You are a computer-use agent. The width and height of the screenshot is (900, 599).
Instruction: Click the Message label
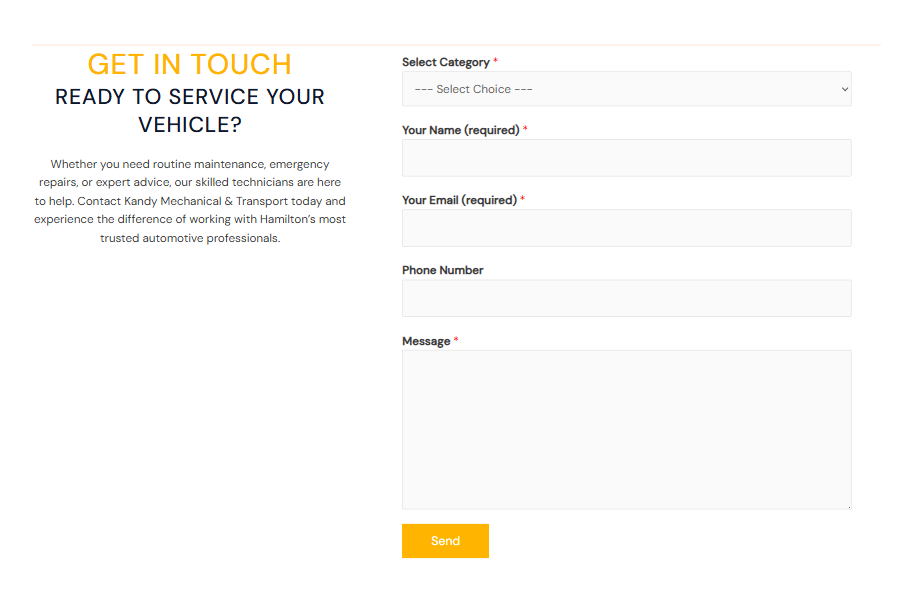pyautogui.click(x=426, y=340)
